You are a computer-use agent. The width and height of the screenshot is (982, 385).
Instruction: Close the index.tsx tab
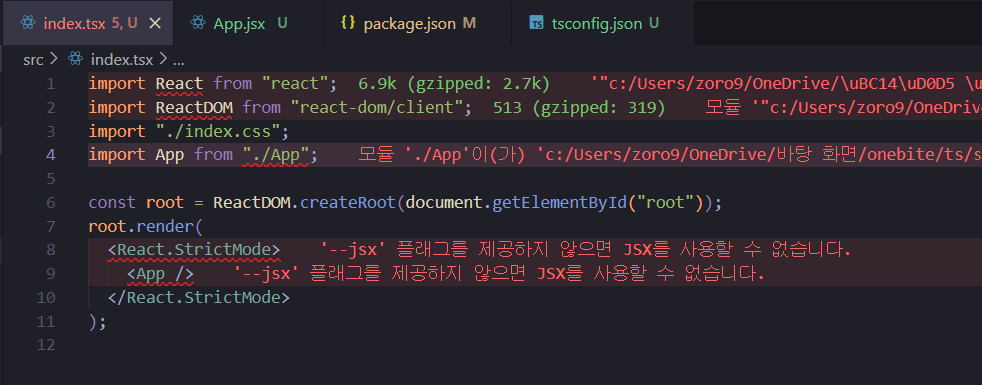click(155, 23)
